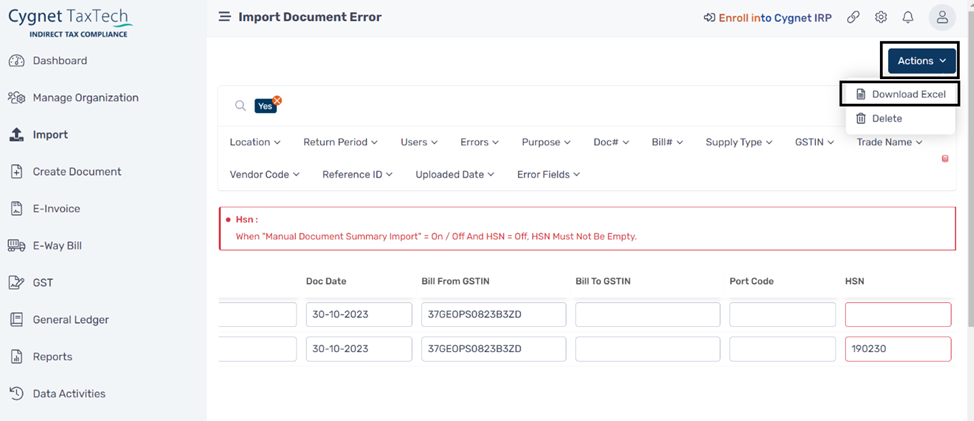Click the Hsn error message text

[436, 237]
